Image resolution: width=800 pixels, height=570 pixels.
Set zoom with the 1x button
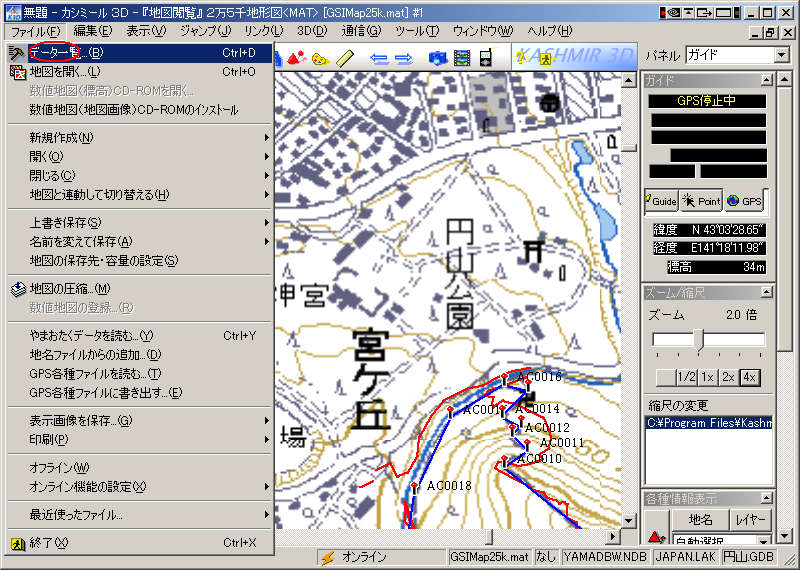(x=707, y=378)
